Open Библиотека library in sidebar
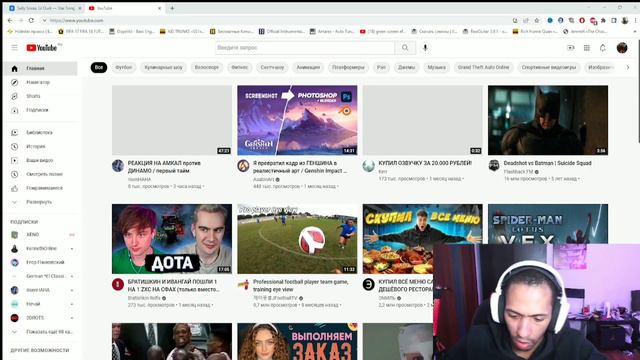 (x=40, y=133)
